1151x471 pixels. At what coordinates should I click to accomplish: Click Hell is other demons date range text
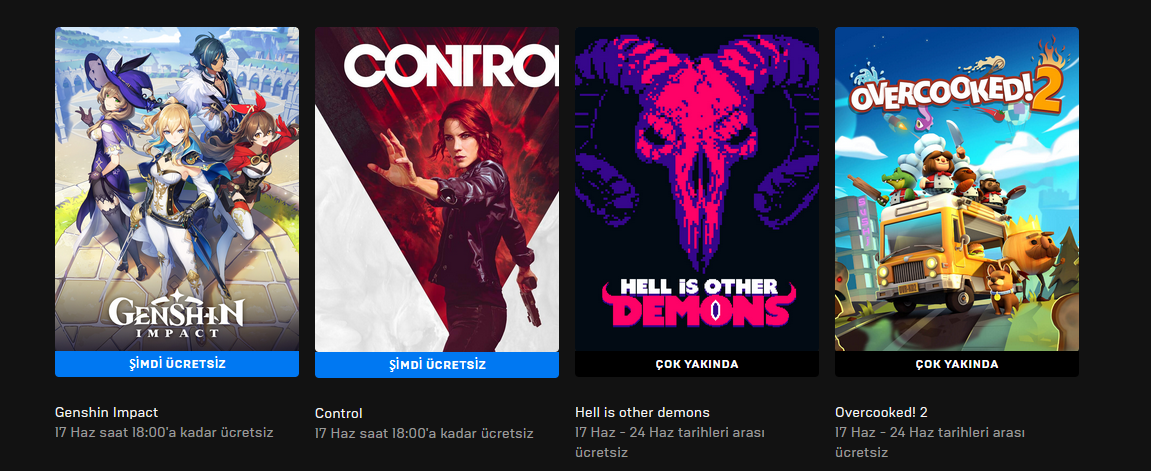669,442
